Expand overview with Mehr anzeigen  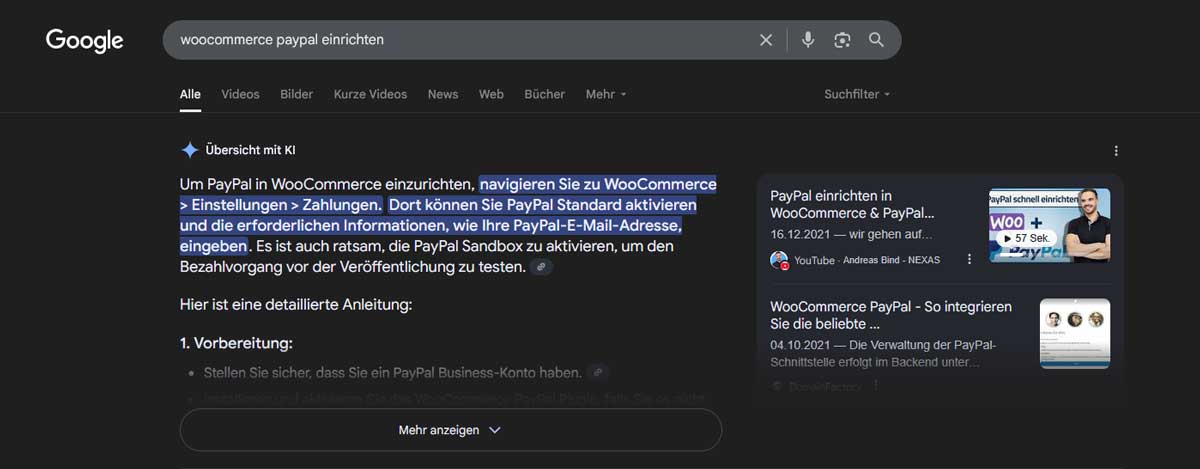[x=450, y=430]
